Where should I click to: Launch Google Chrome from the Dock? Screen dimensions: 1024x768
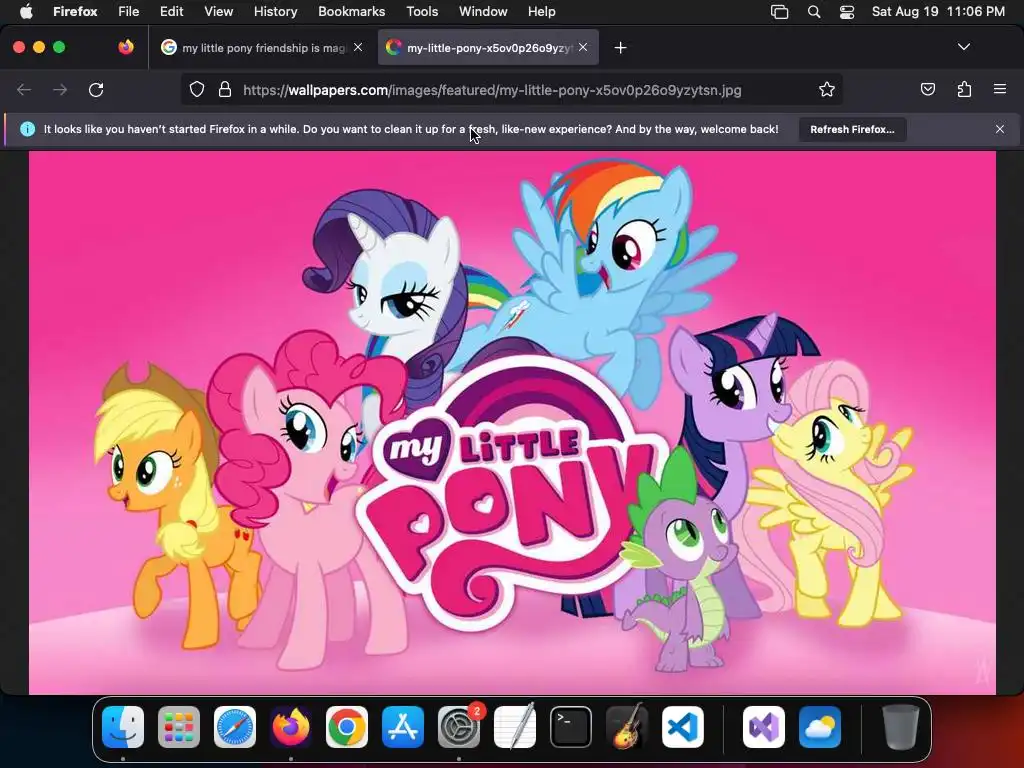click(347, 727)
